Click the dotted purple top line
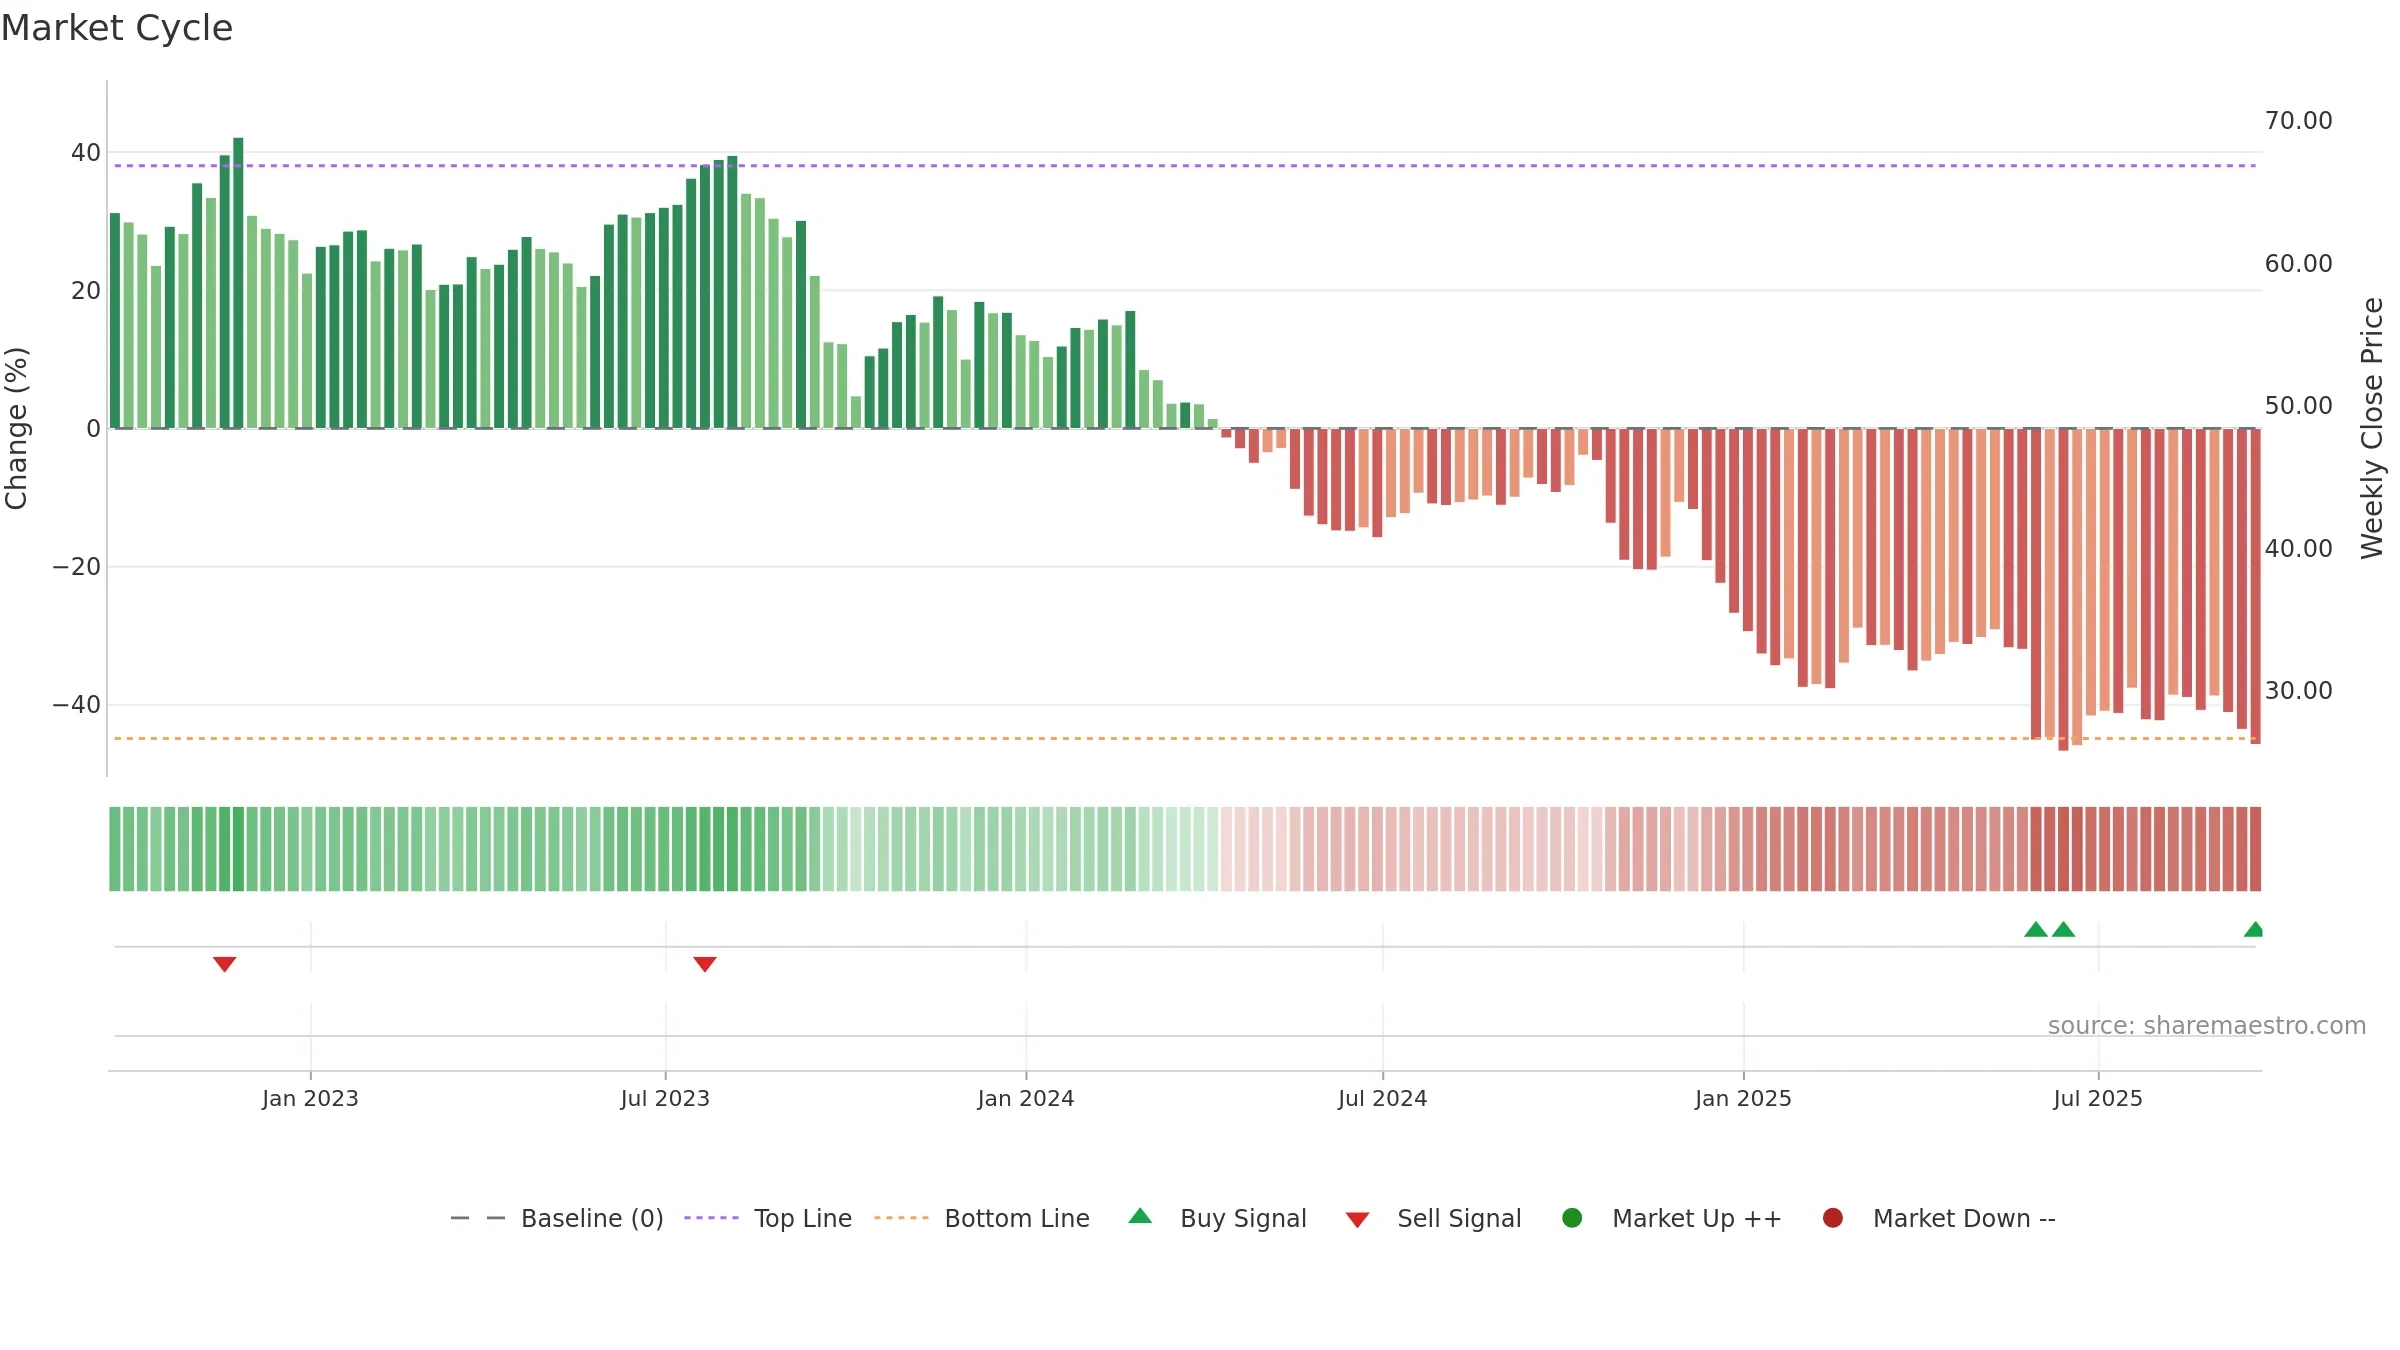Screen dimensions: 2400x1350 (1185, 165)
